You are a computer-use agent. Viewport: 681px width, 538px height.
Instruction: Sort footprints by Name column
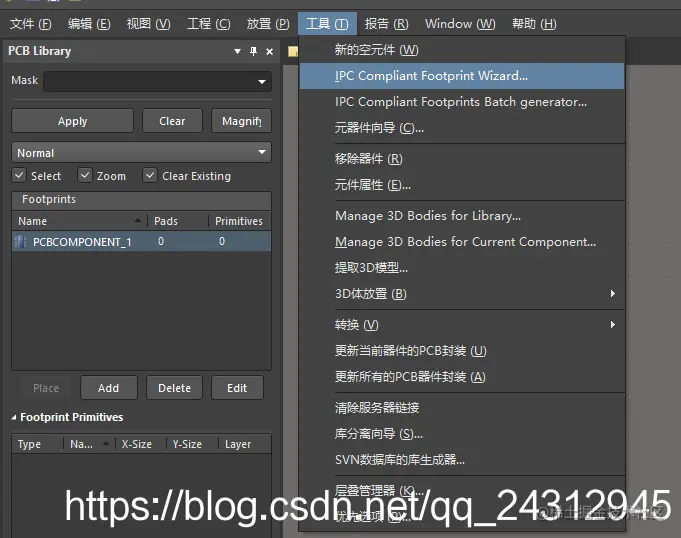coord(79,221)
